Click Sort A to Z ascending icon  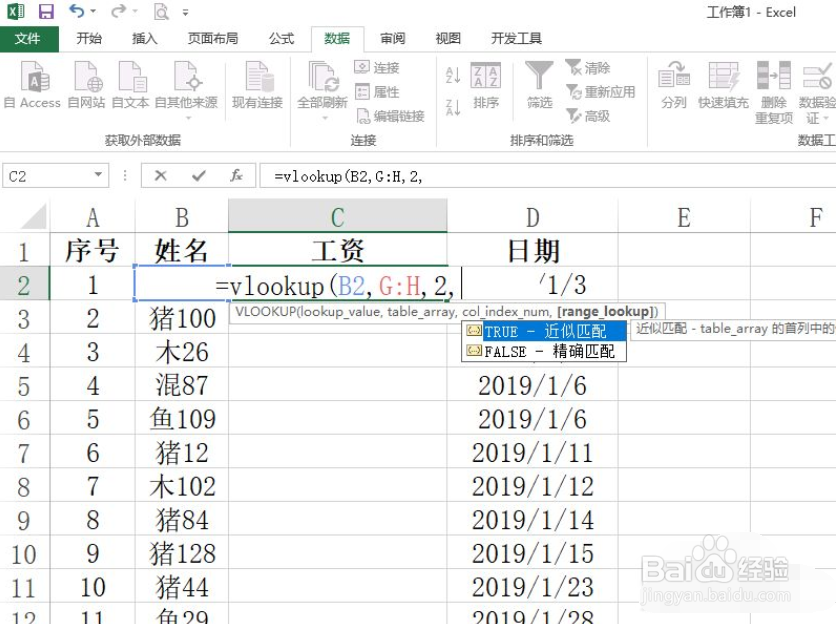pos(453,75)
